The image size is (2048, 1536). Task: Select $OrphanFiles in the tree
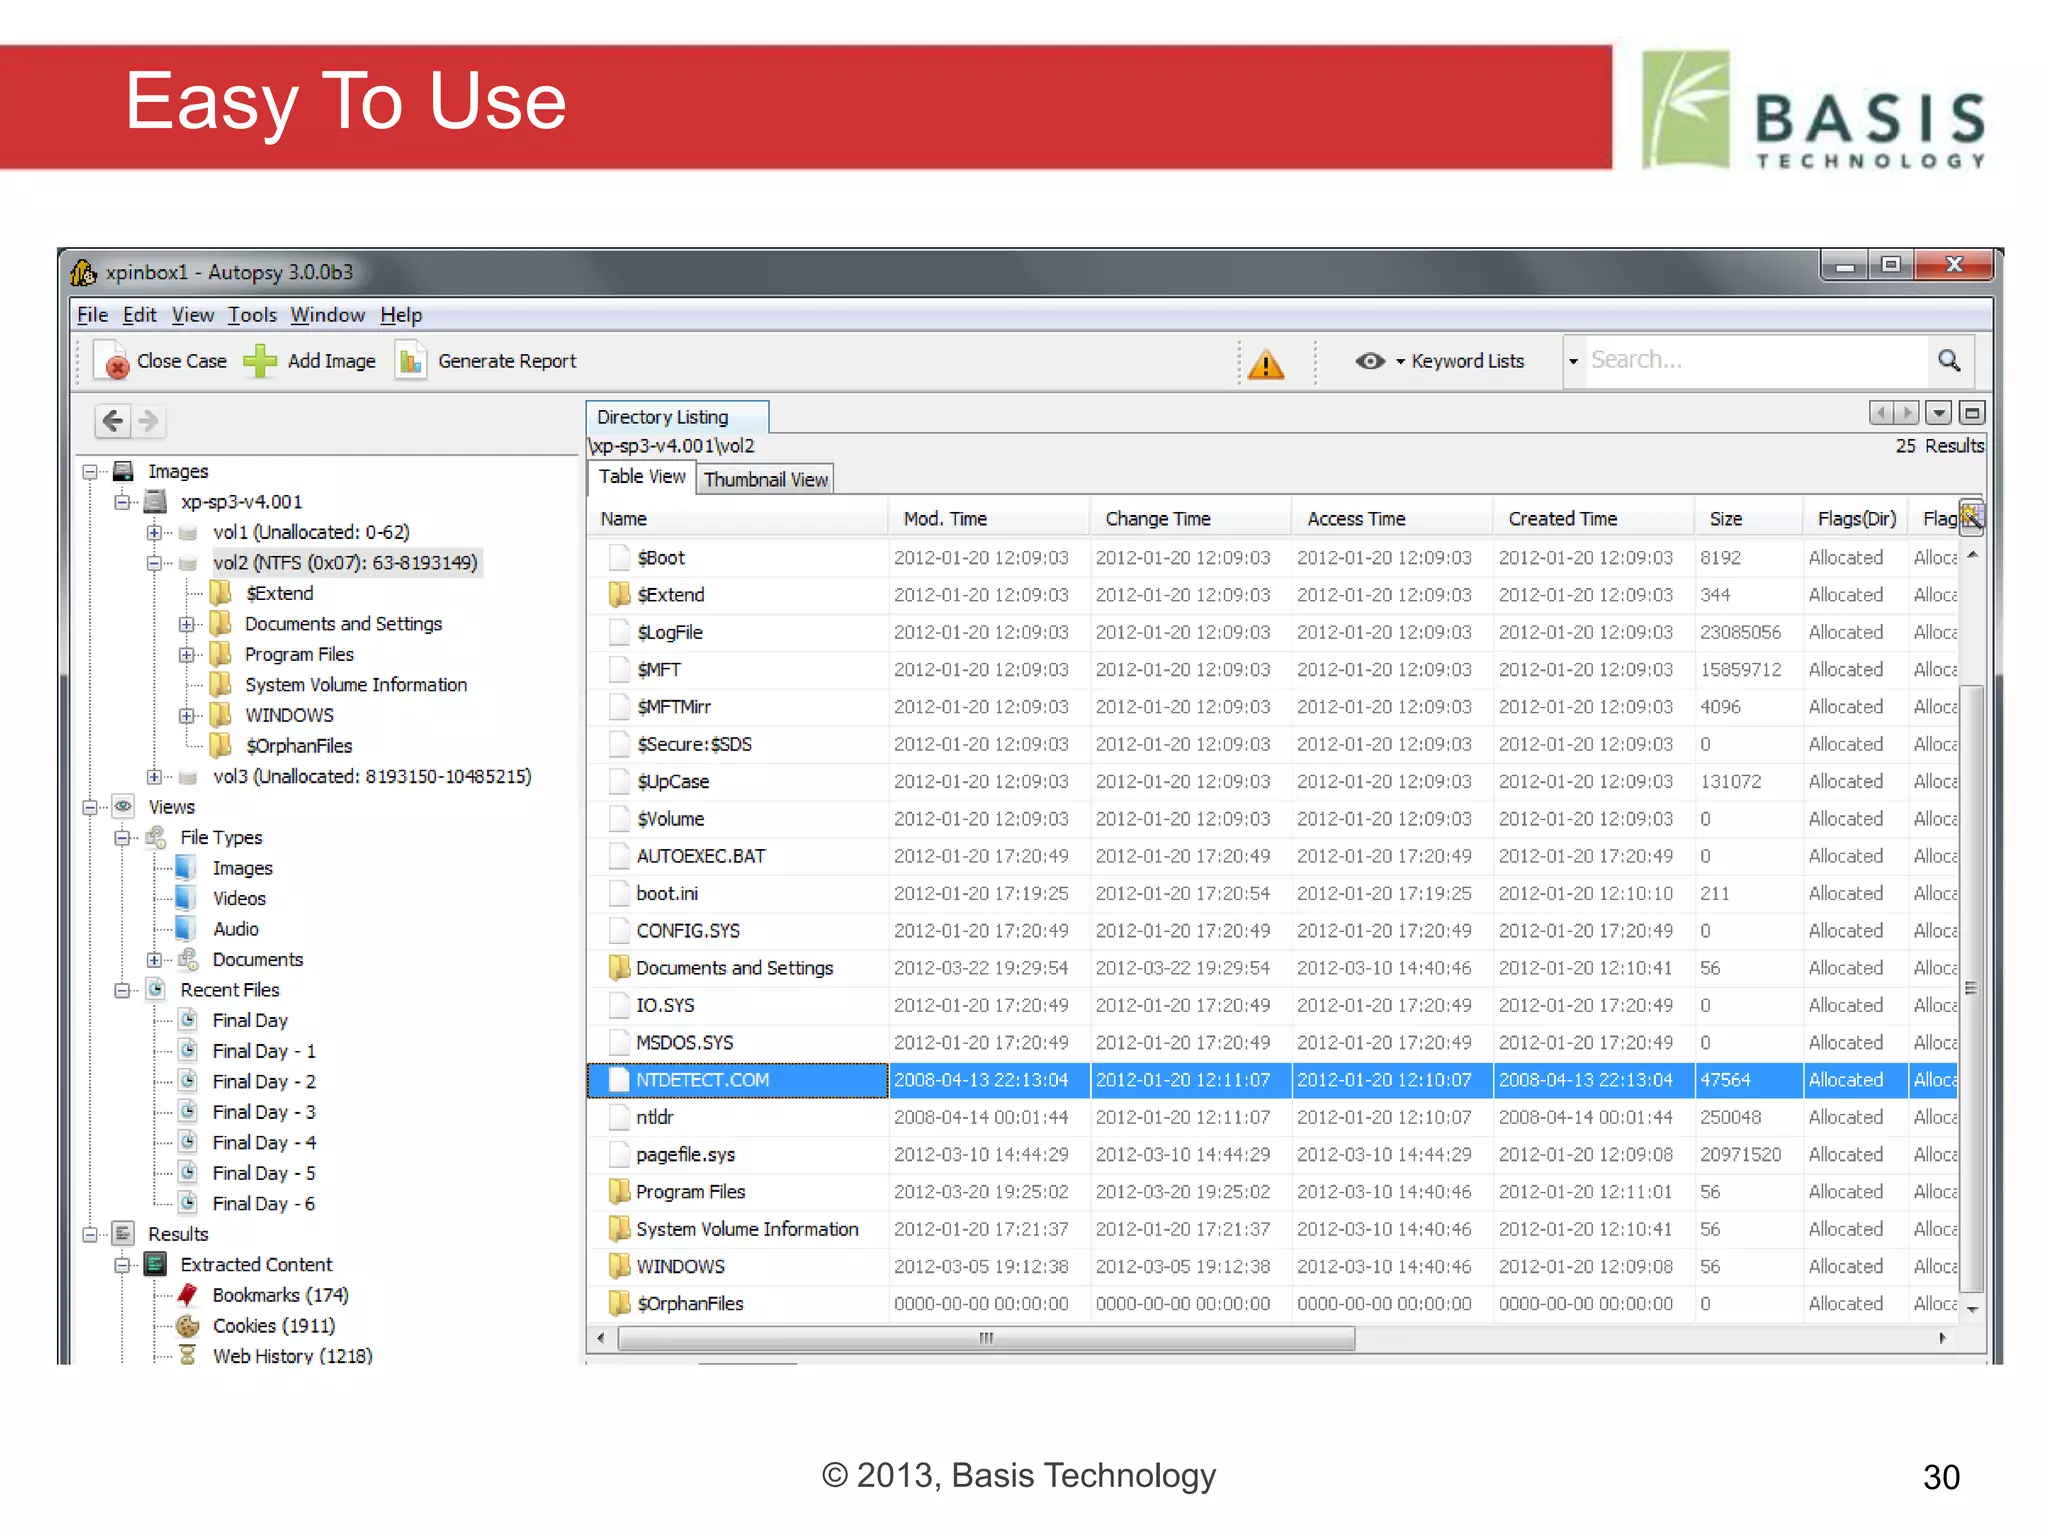point(299,746)
